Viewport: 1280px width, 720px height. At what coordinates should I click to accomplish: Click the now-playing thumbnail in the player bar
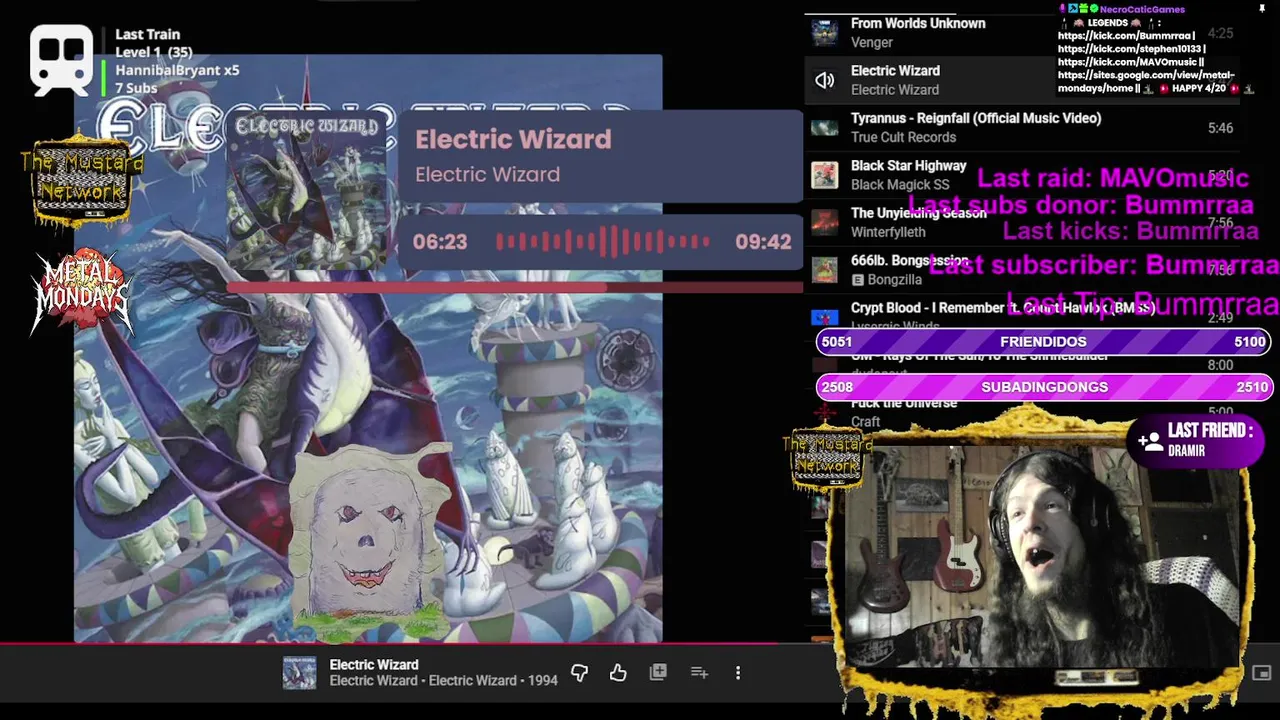pyautogui.click(x=299, y=673)
